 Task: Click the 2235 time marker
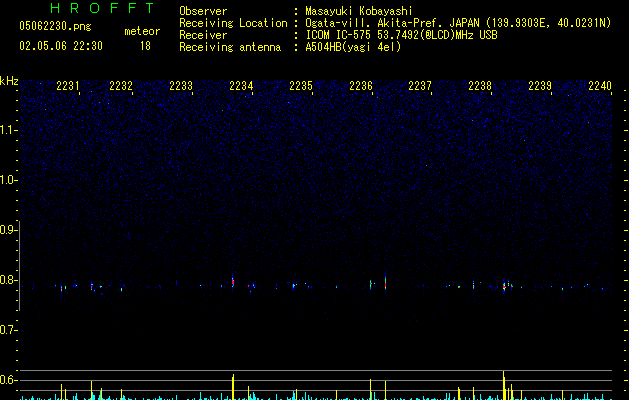click(301, 86)
